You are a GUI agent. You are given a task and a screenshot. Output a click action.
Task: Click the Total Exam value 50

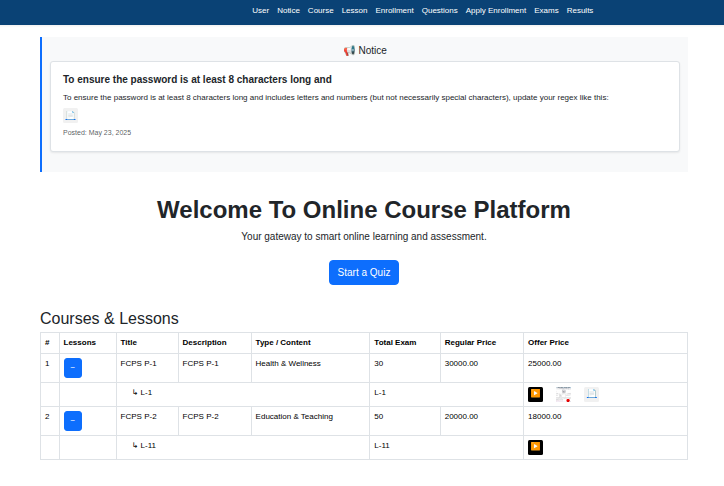point(405,421)
